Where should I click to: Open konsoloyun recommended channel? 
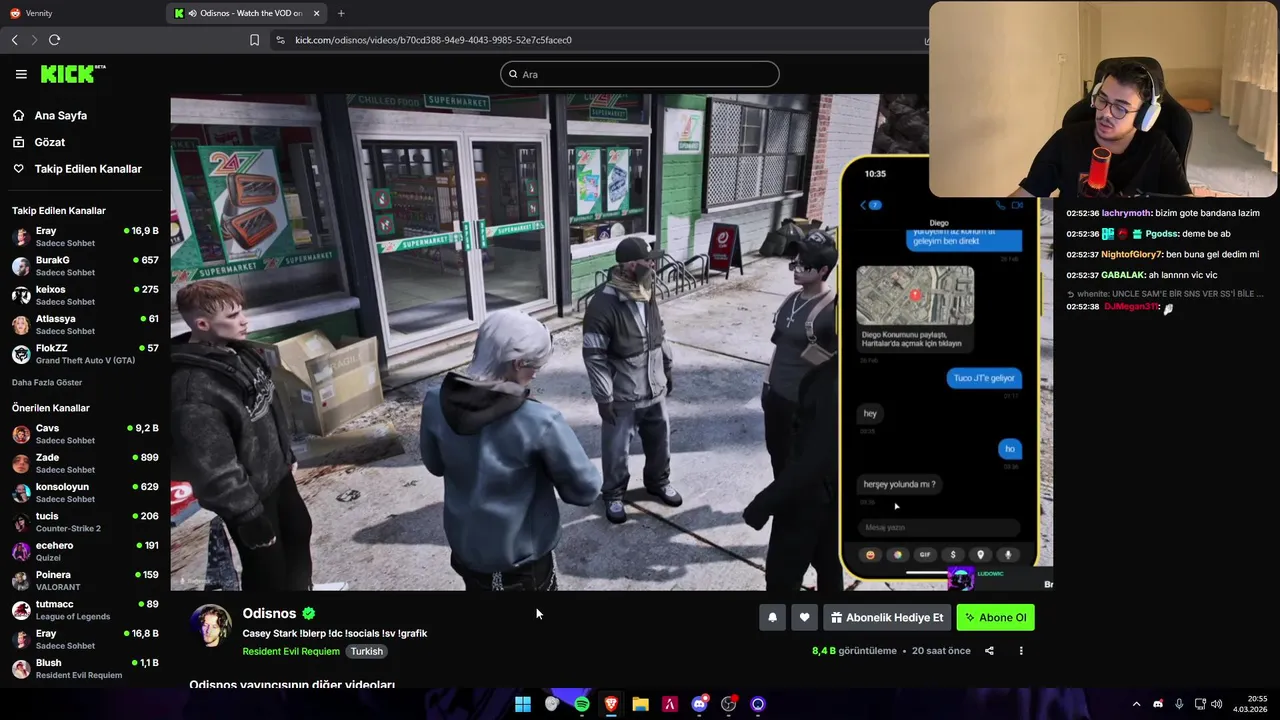[x=85, y=492]
